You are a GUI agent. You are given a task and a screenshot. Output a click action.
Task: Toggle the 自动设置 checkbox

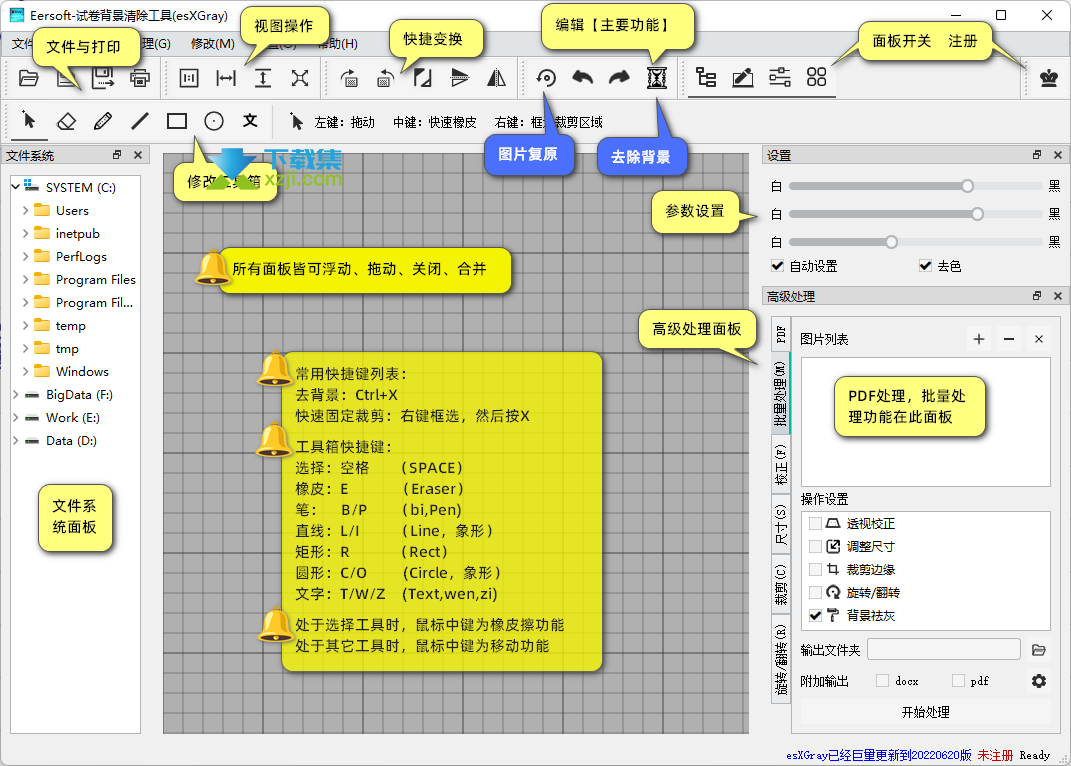click(x=777, y=266)
